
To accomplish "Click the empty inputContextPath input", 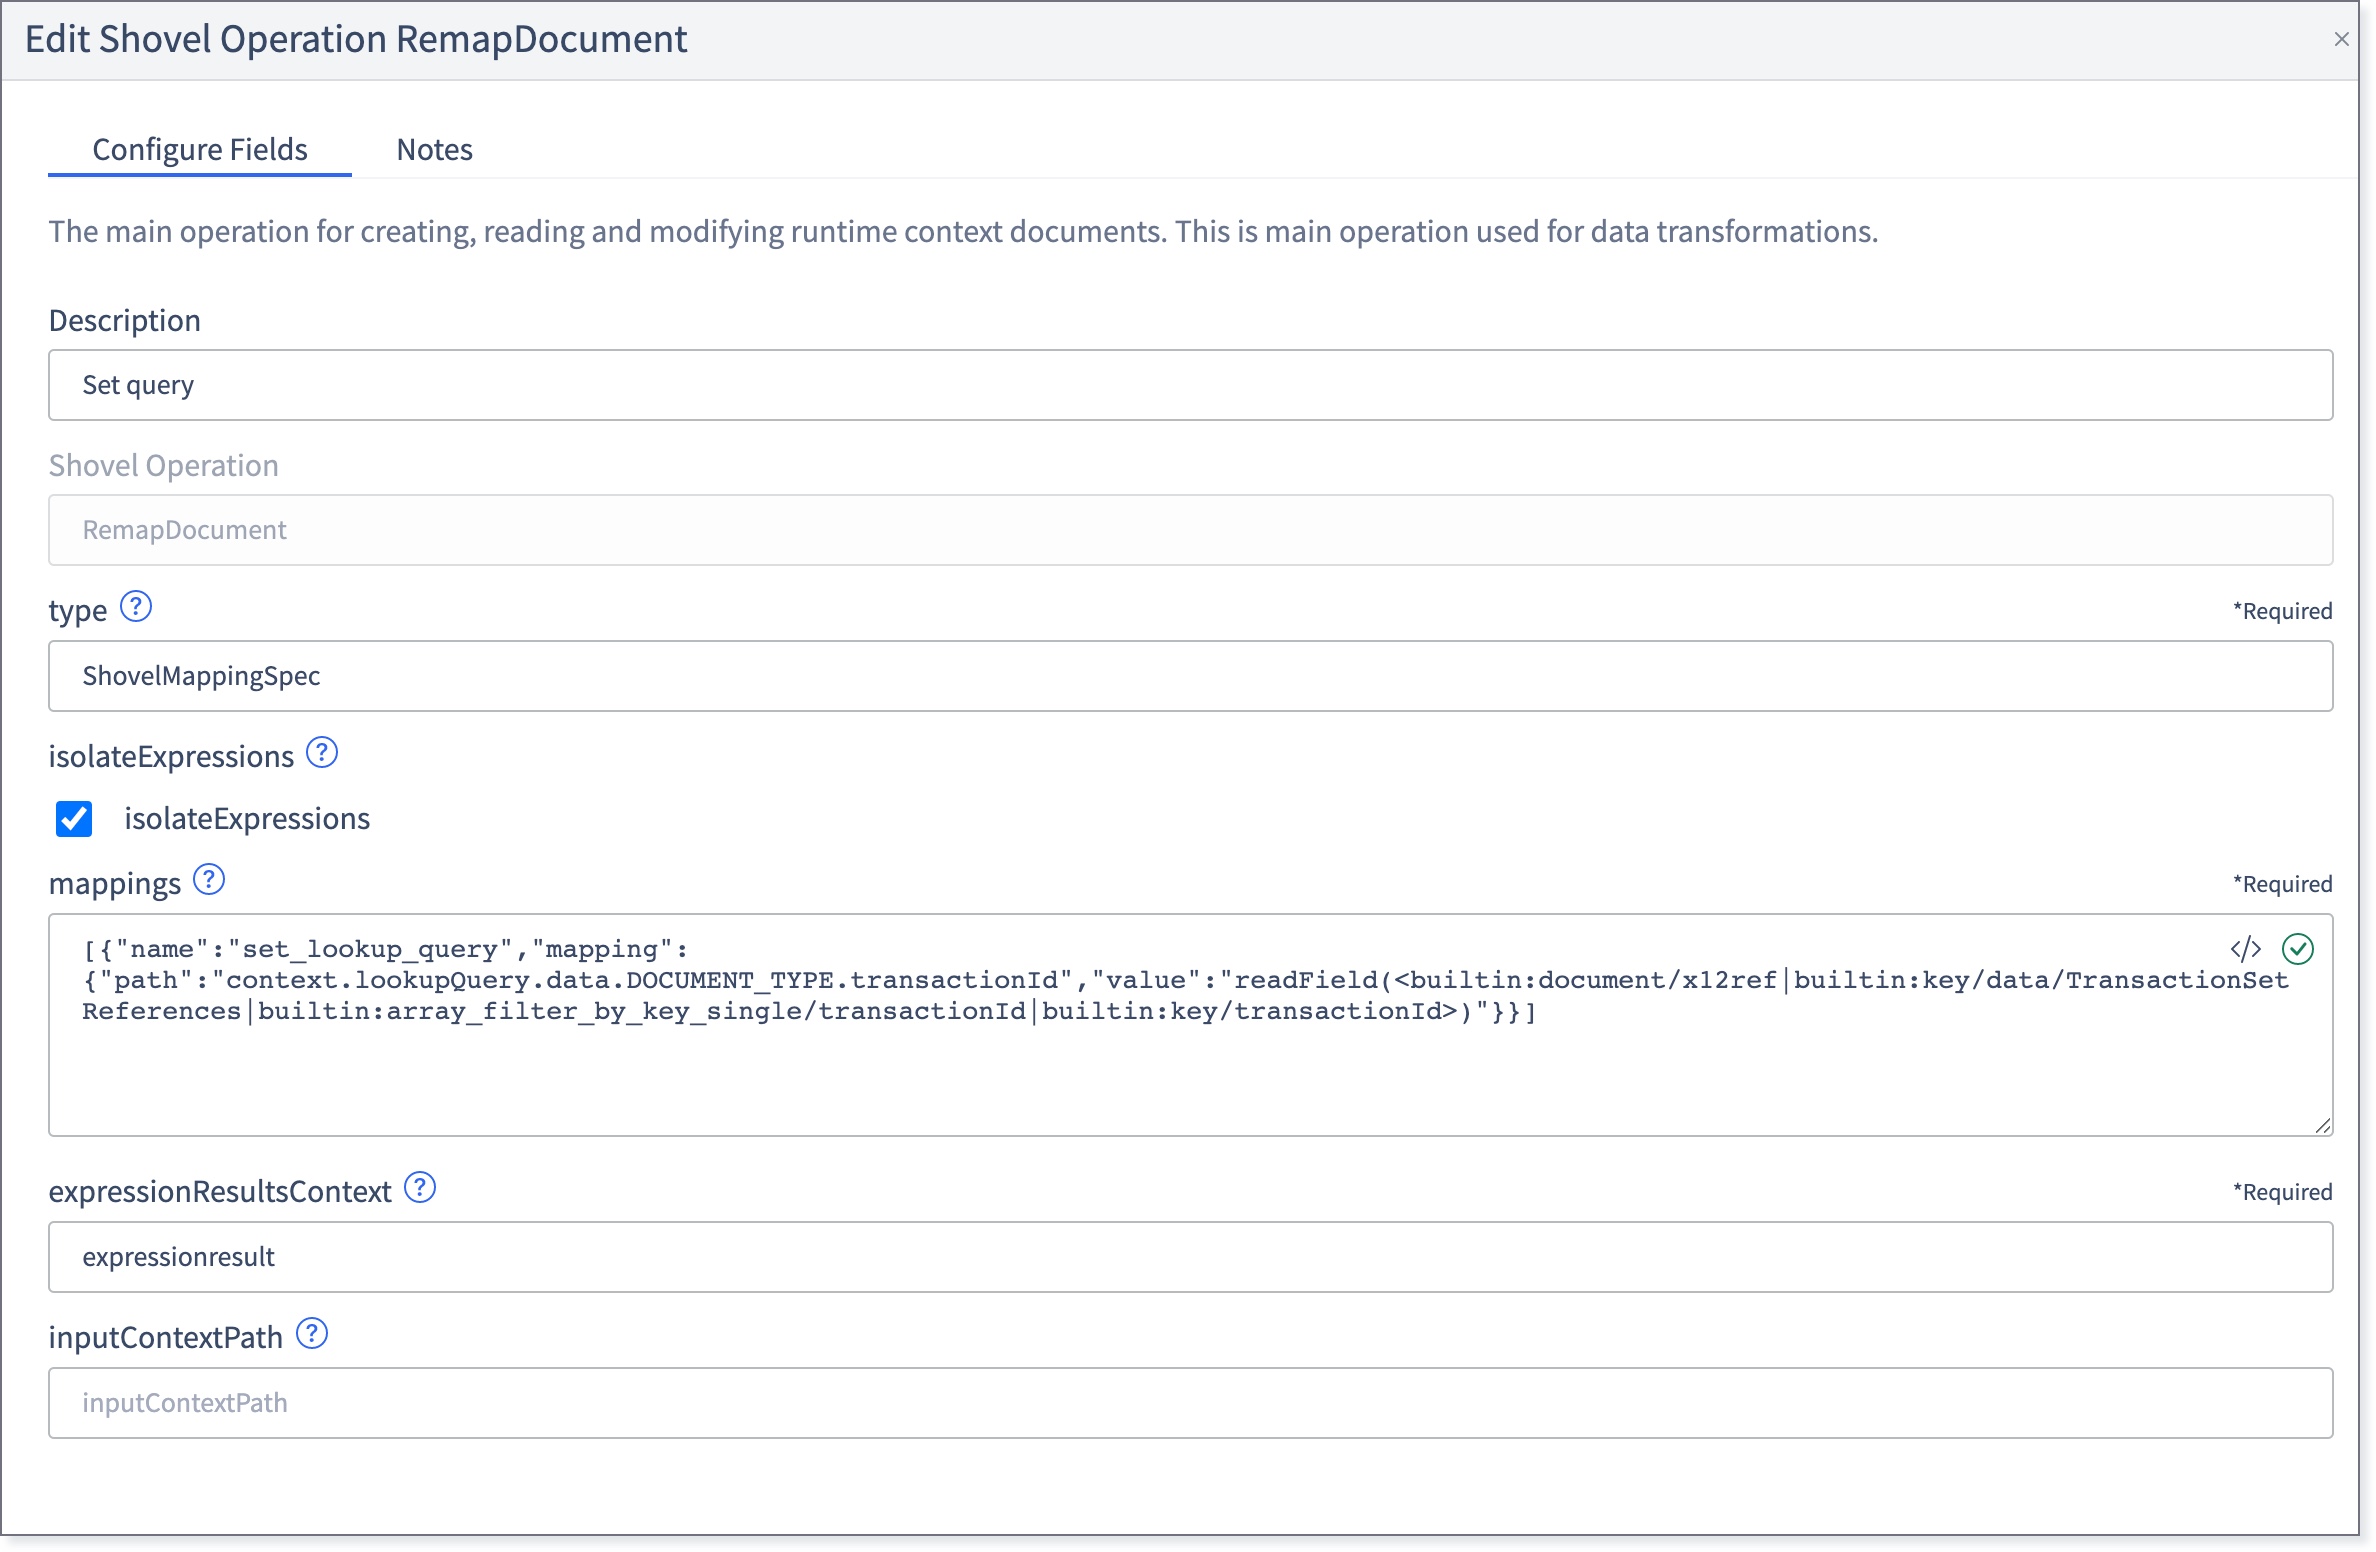I will coord(1191,1403).
